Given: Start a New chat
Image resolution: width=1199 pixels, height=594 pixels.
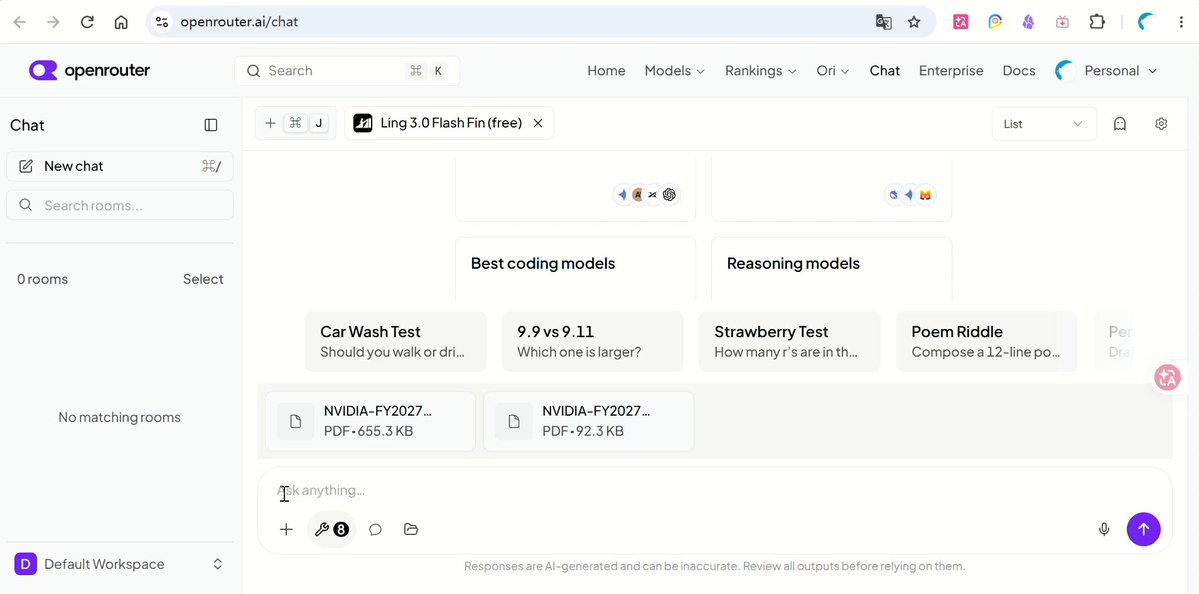Looking at the screenshot, I should [119, 166].
